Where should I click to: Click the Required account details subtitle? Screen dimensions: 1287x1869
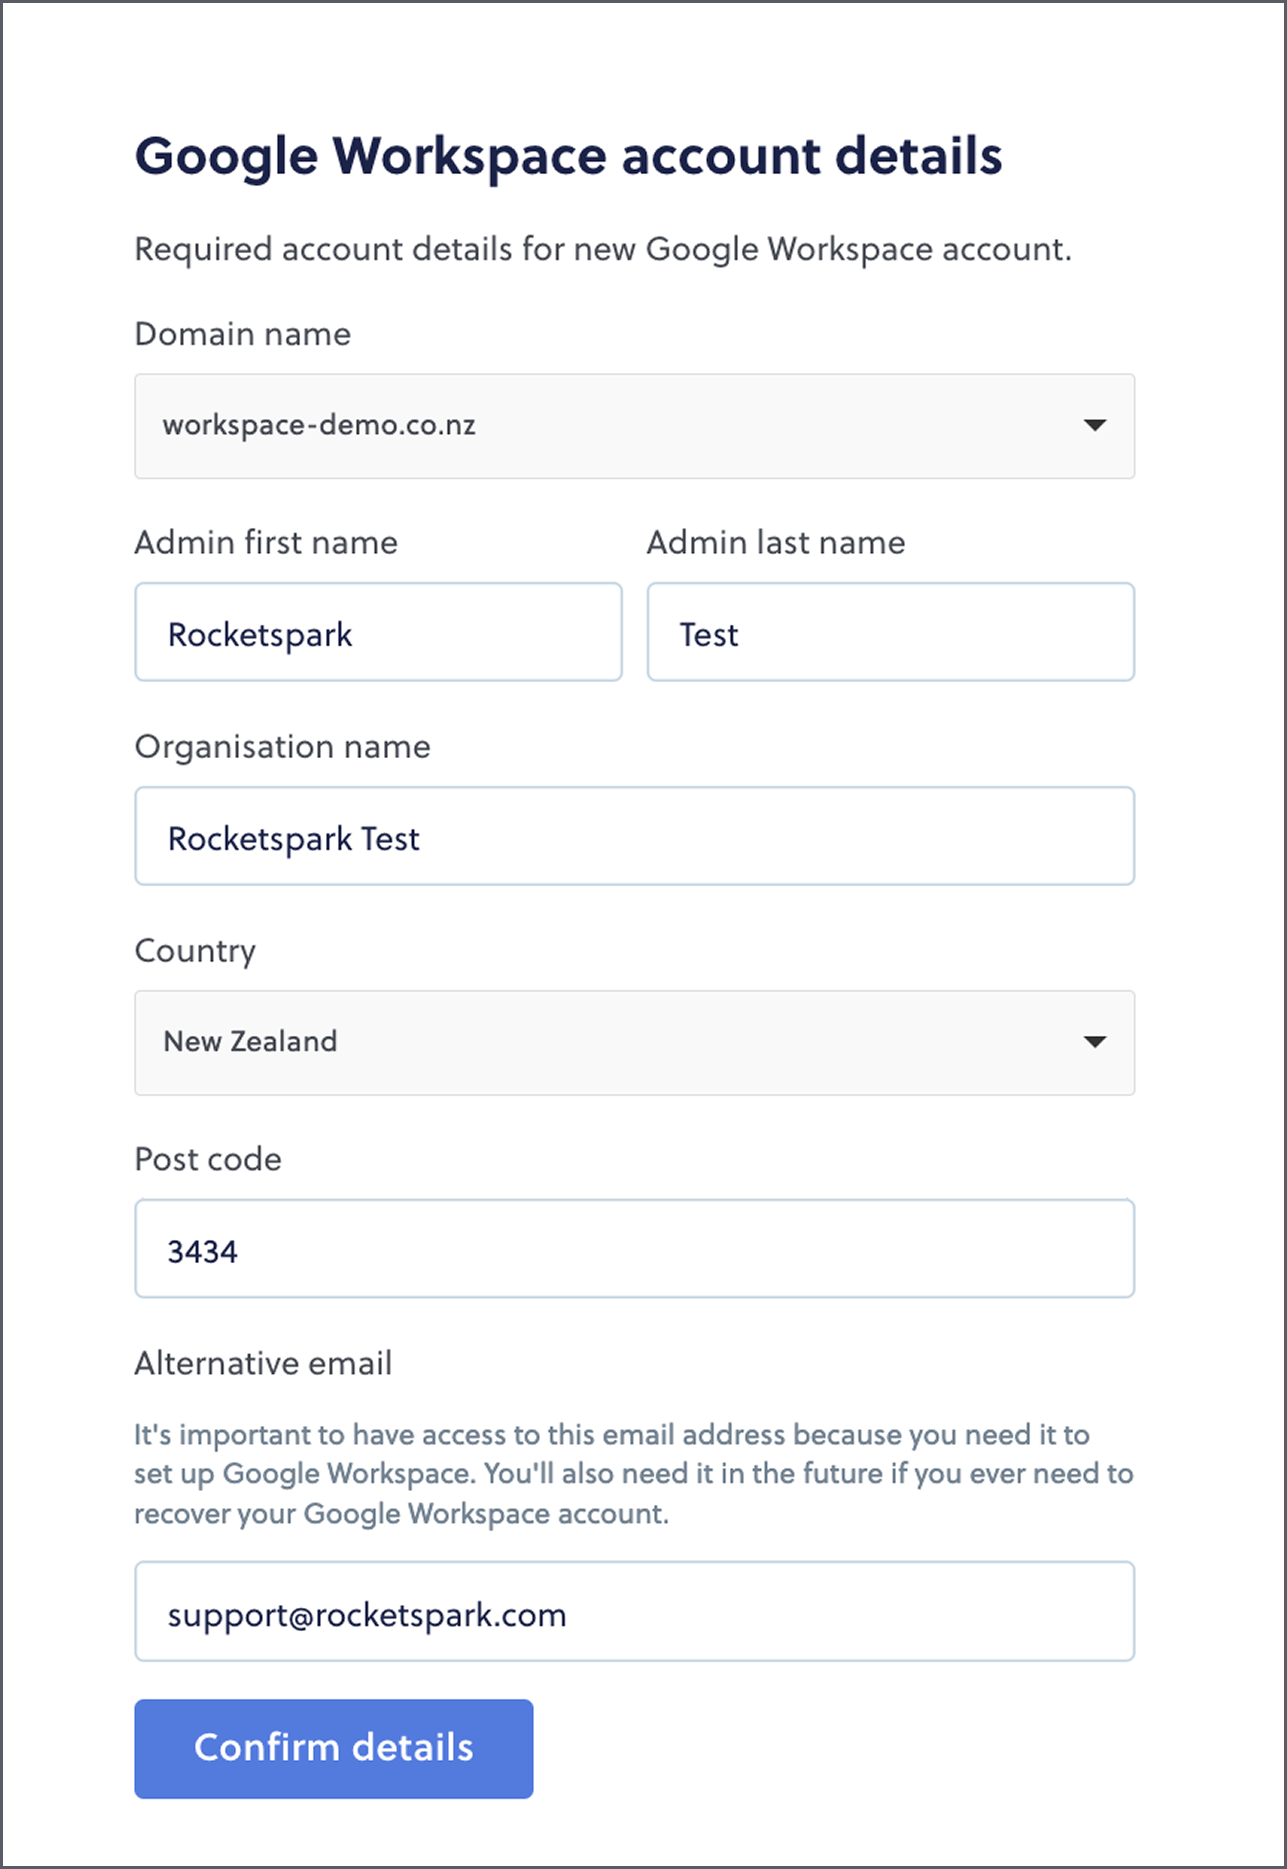tap(603, 249)
